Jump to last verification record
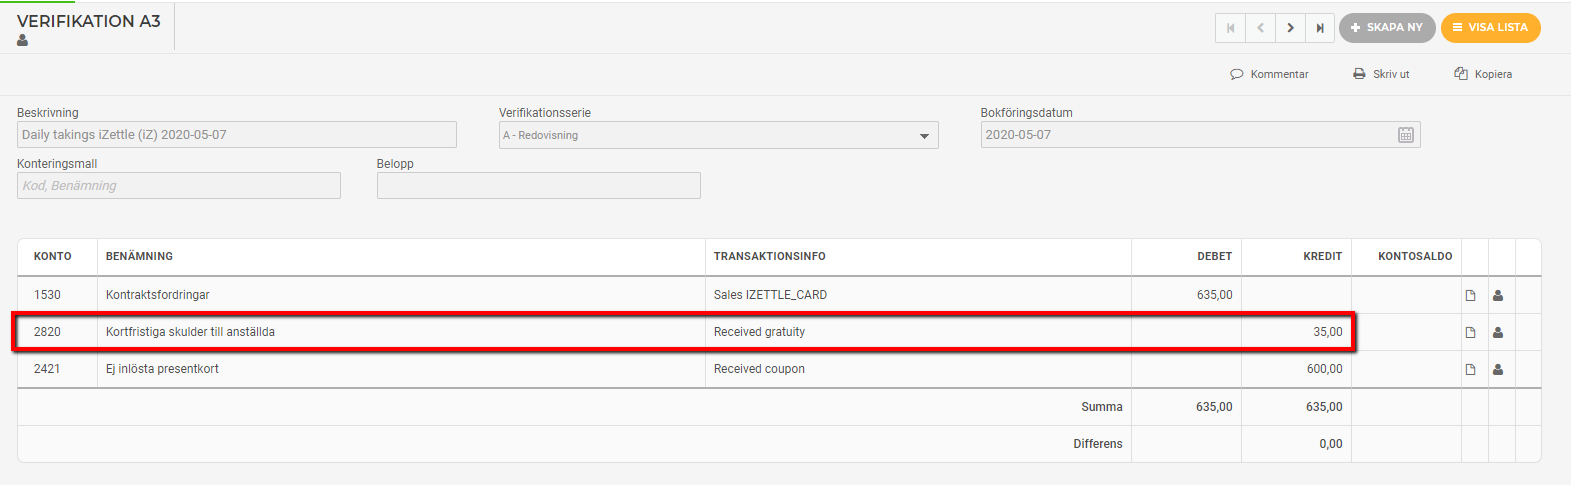Image resolution: width=1571 pixels, height=485 pixels. (1320, 28)
